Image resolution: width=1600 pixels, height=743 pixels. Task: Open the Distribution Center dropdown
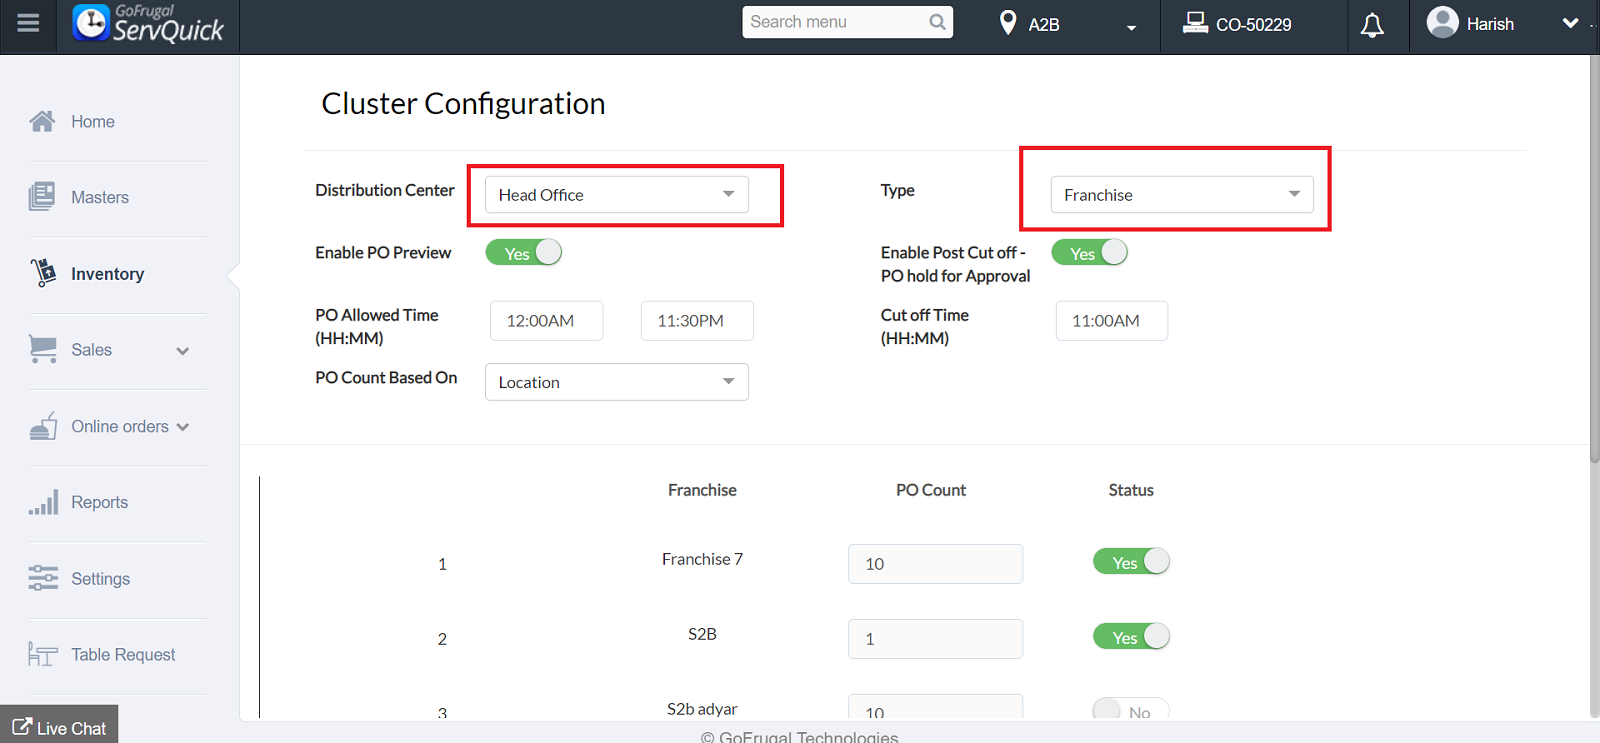[x=616, y=195]
